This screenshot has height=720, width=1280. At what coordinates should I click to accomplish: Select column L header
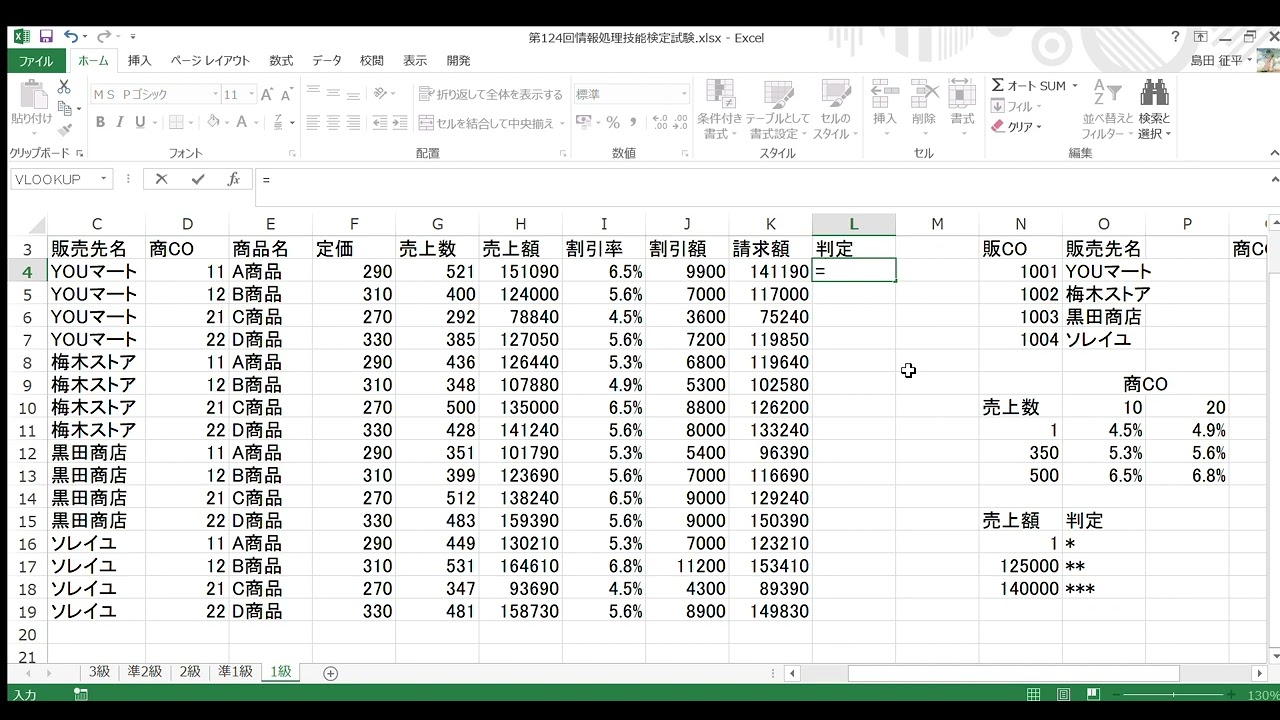pos(853,224)
